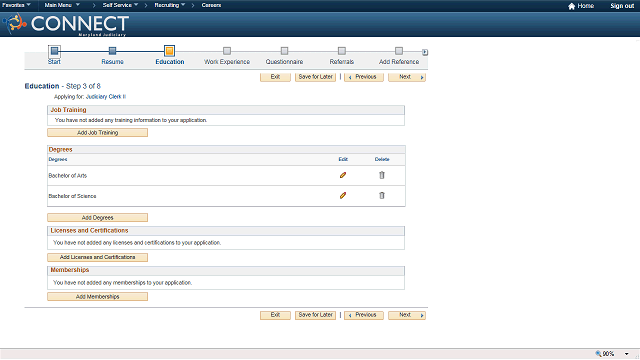640x360 pixels.
Task: Click the bottom Previous button
Action: [x=364, y=315]
